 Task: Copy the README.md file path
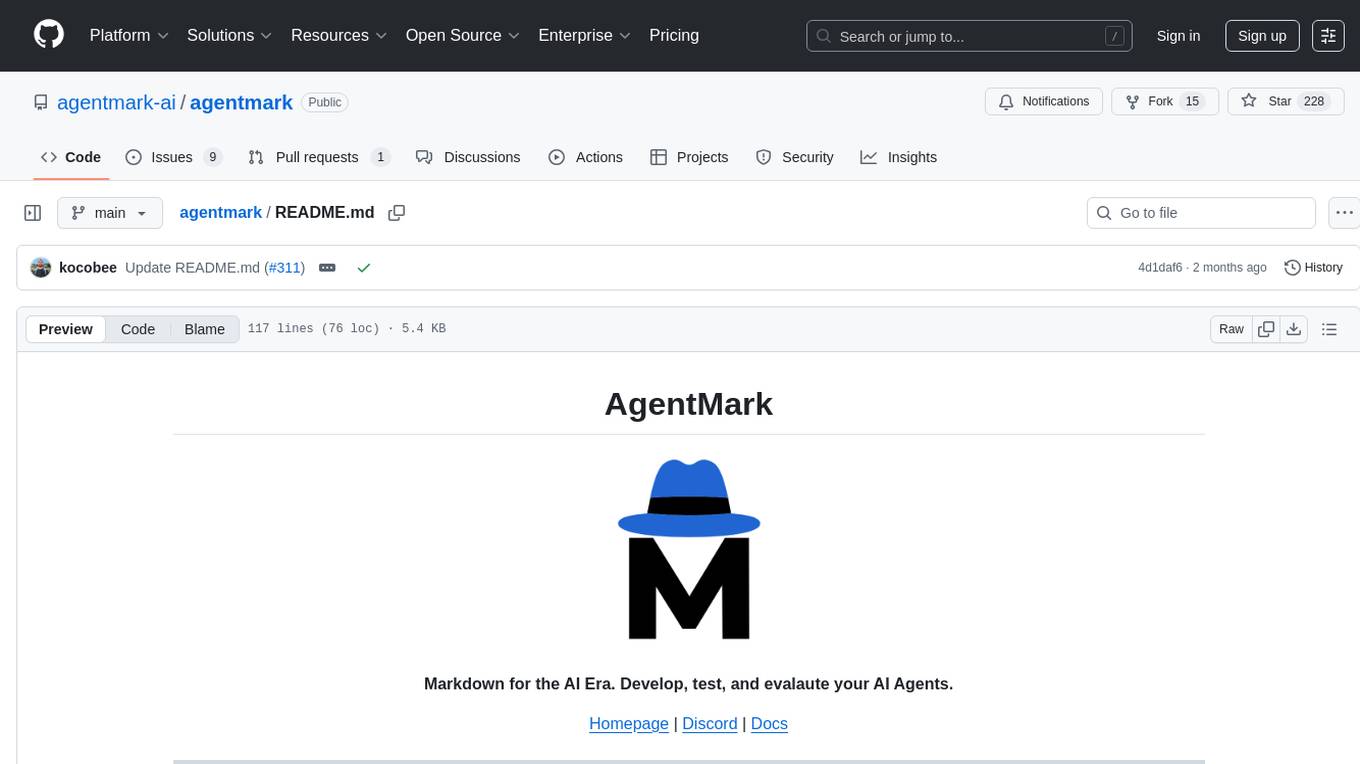[397, 213]
